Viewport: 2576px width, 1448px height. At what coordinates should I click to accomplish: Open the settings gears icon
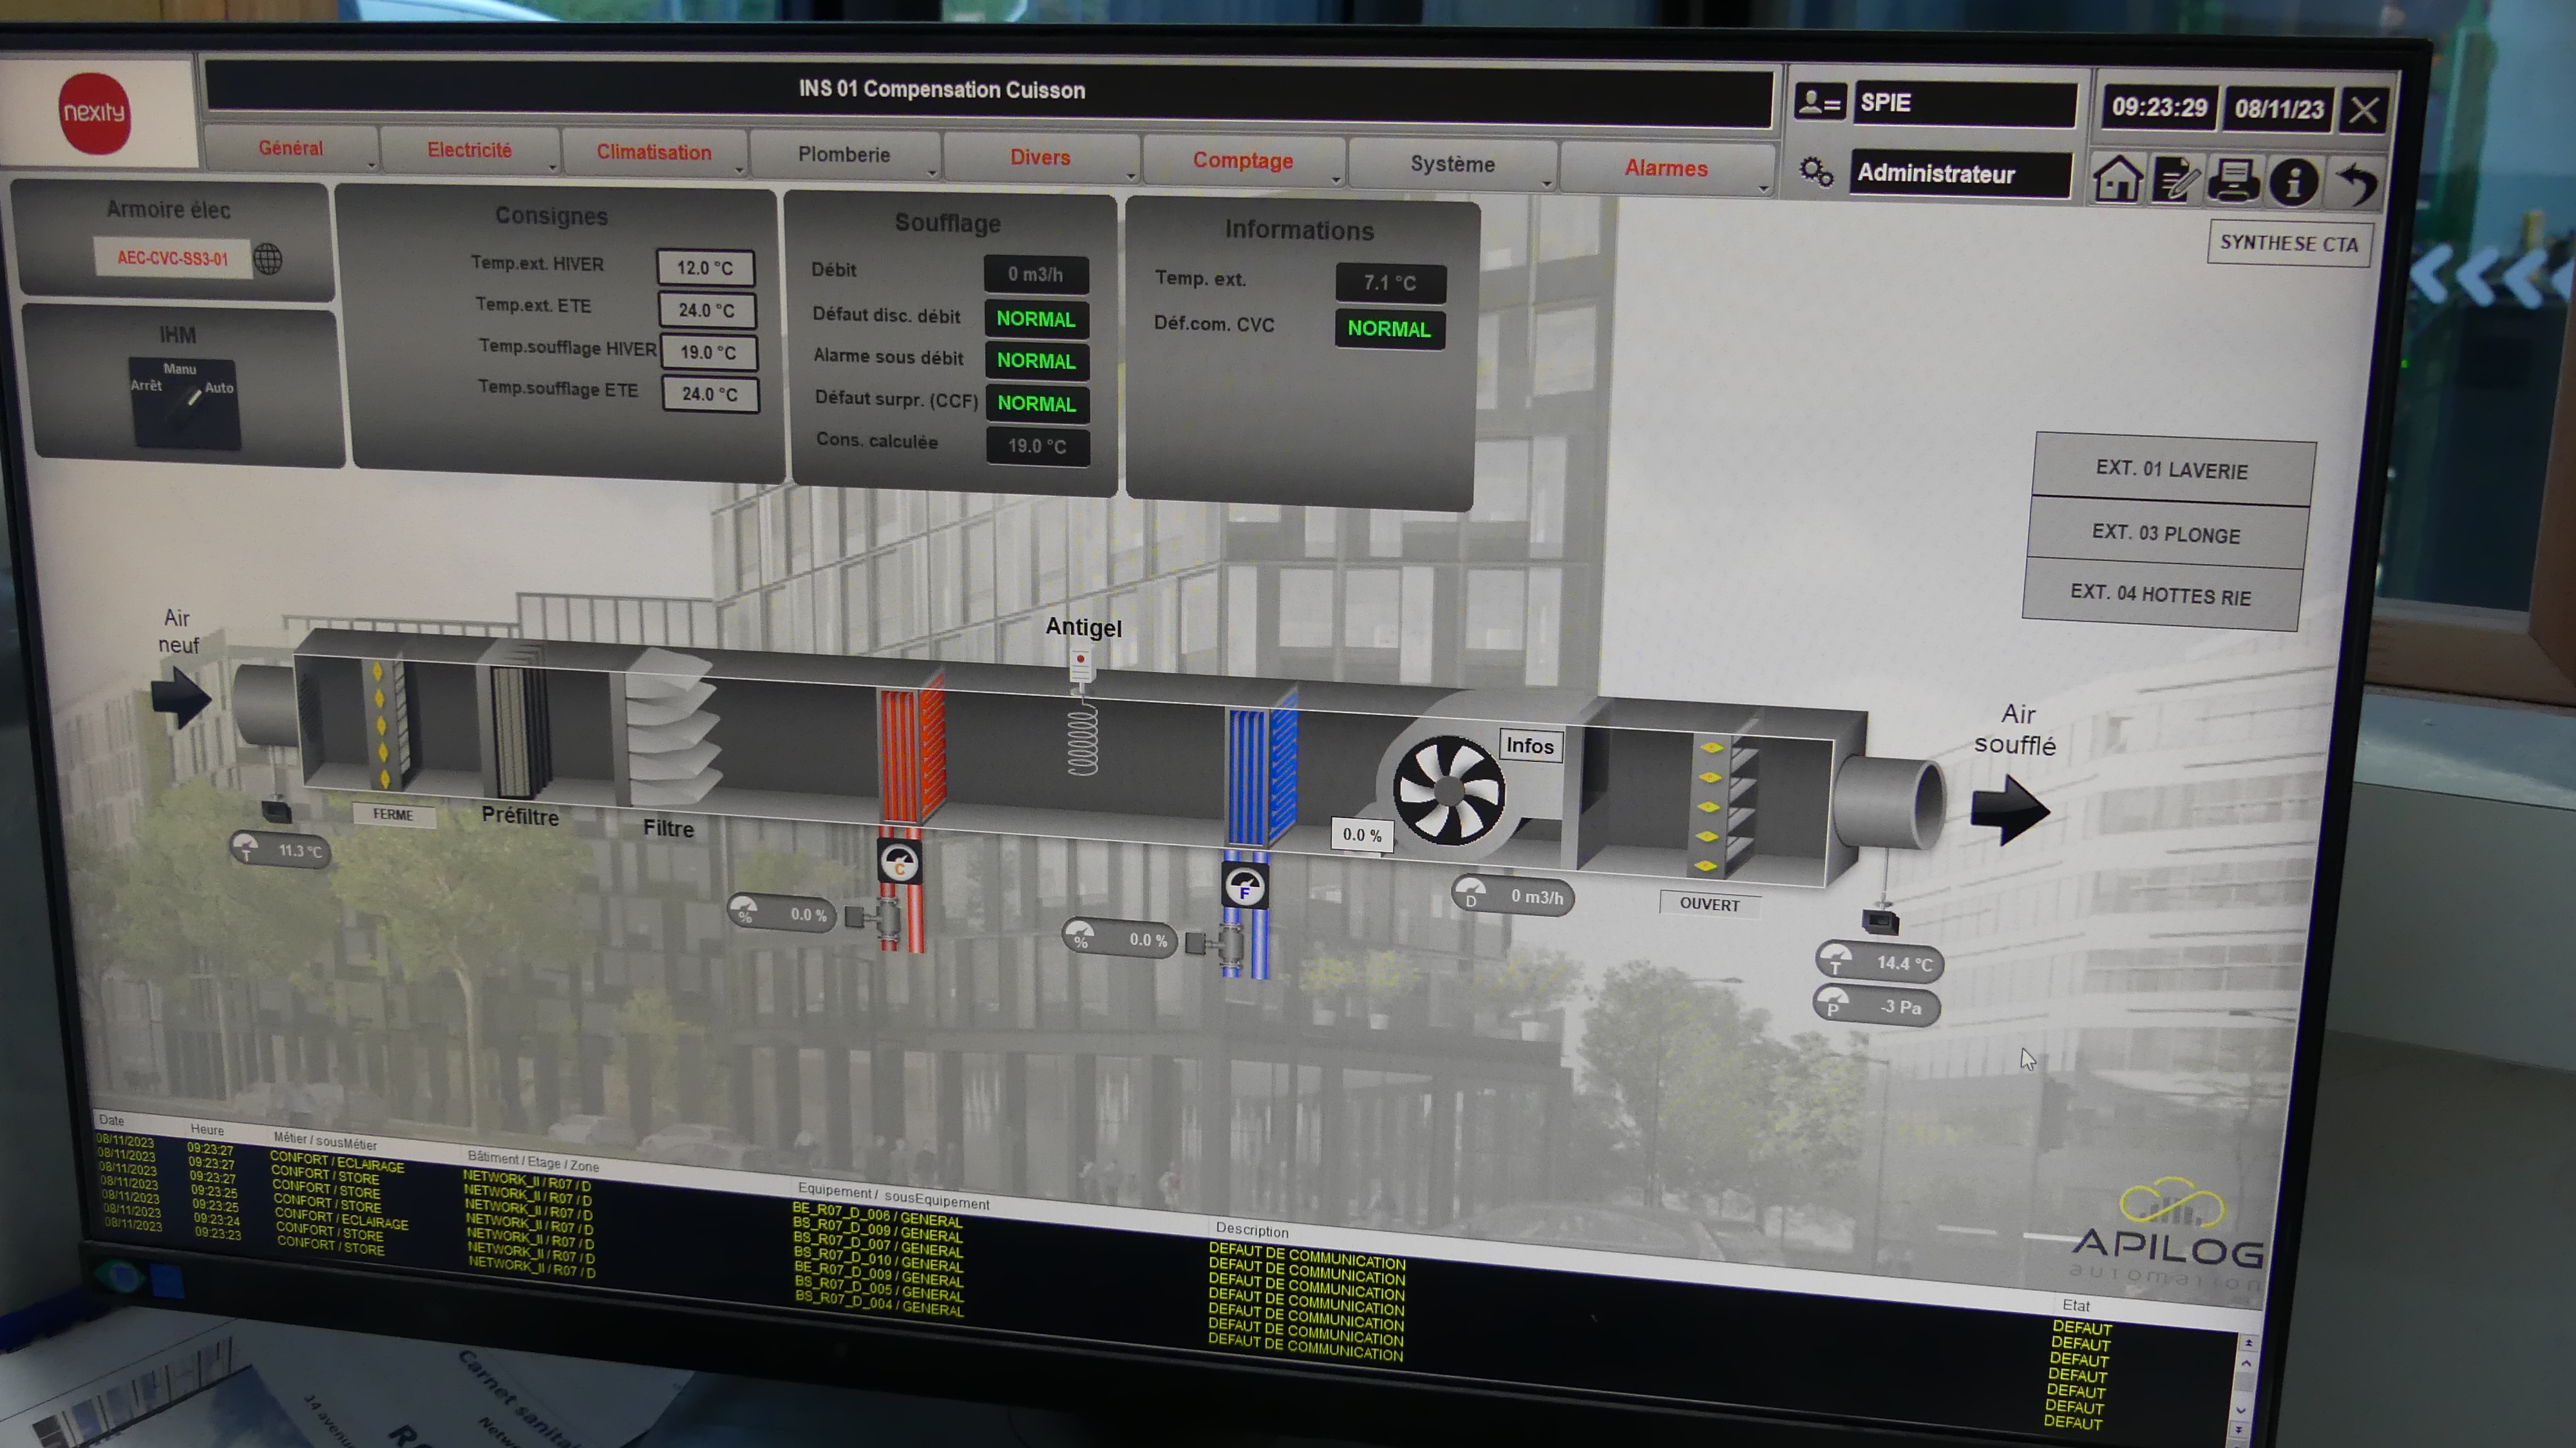(1816, 171)
